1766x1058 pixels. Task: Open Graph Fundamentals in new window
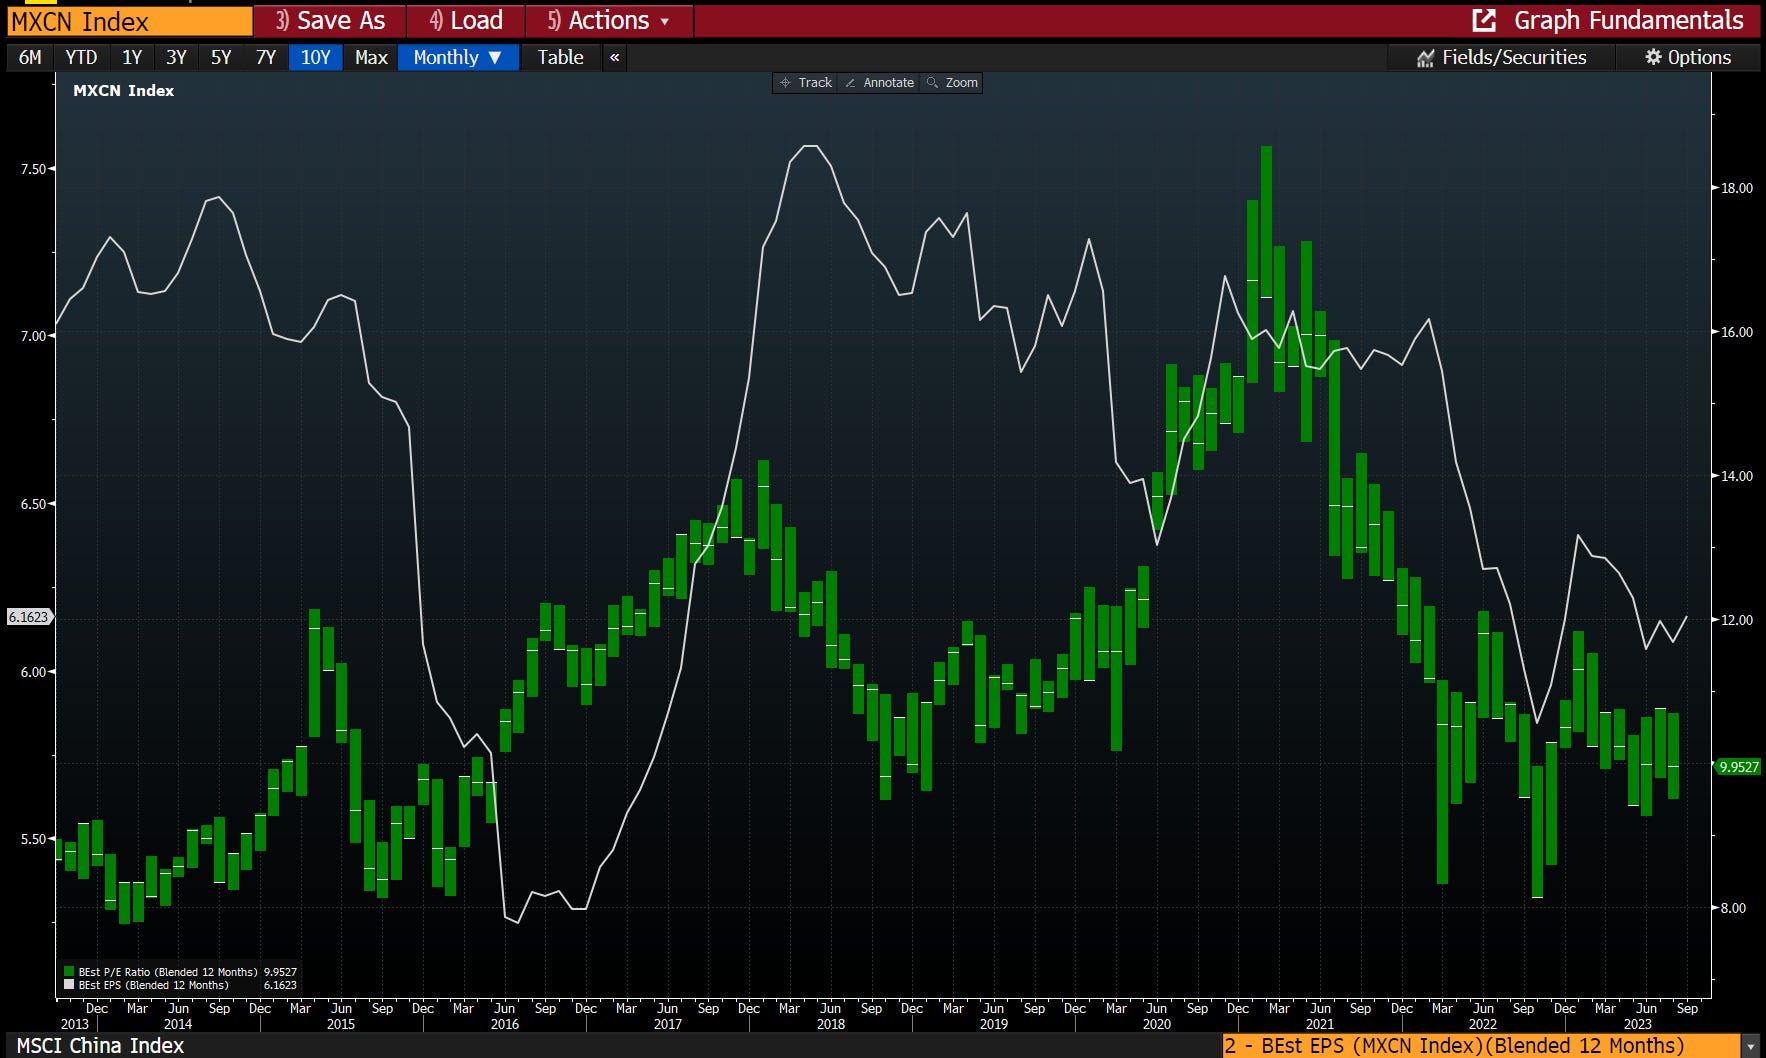[1609, 21]
